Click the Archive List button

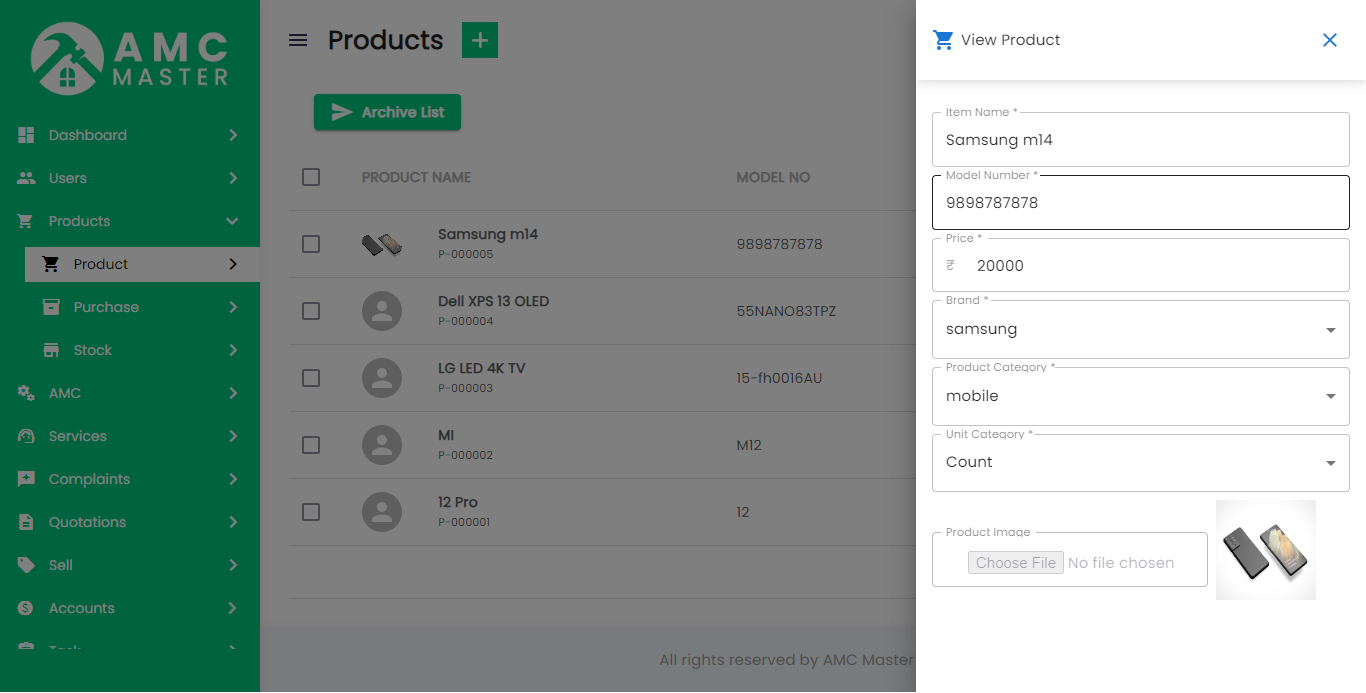387,112
